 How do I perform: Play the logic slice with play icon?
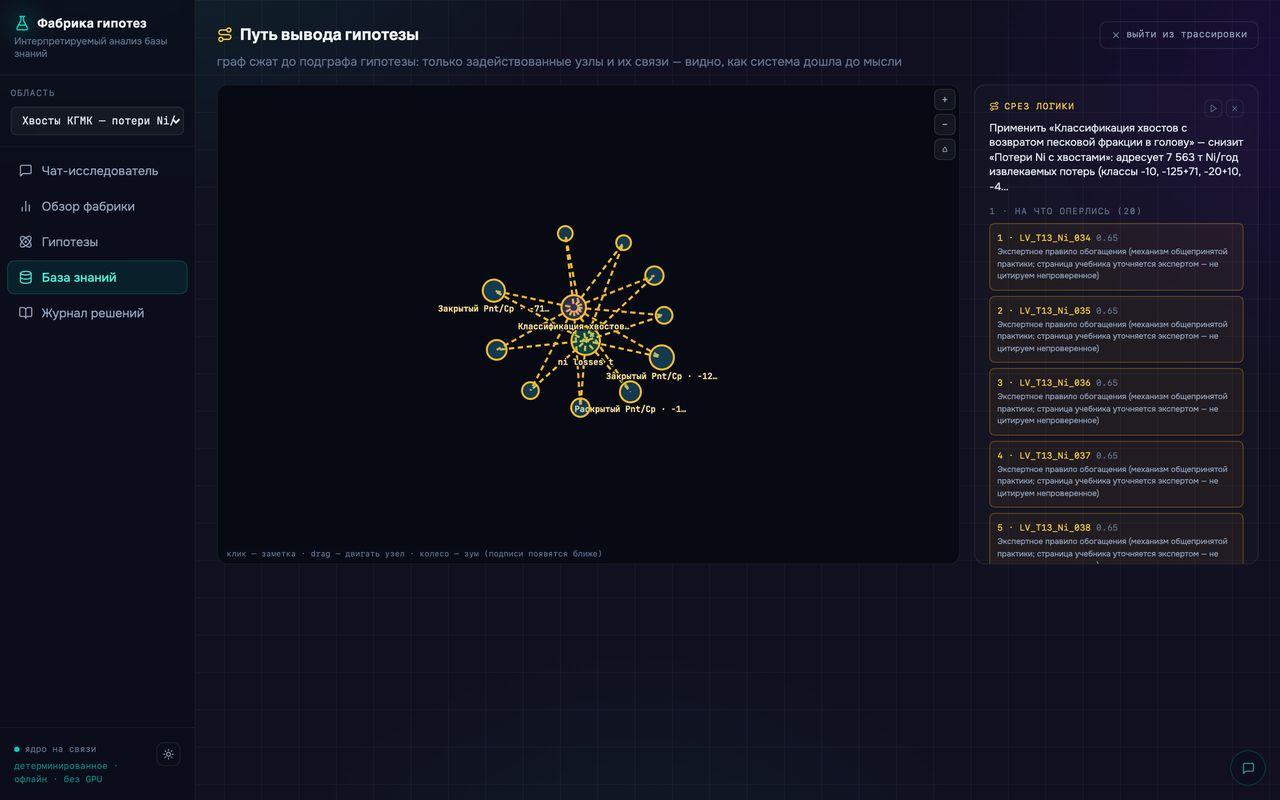point(1213,108)
